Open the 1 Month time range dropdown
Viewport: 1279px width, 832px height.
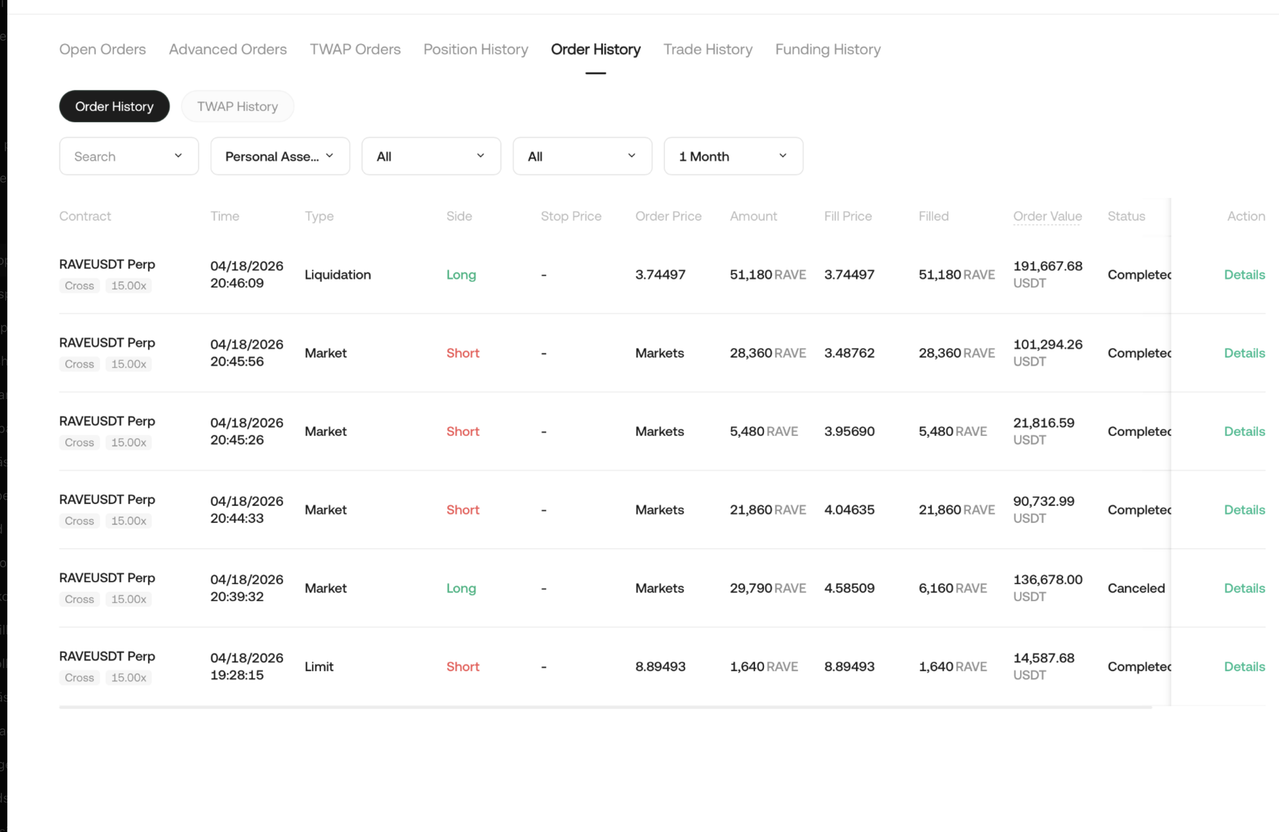(733, 156)
